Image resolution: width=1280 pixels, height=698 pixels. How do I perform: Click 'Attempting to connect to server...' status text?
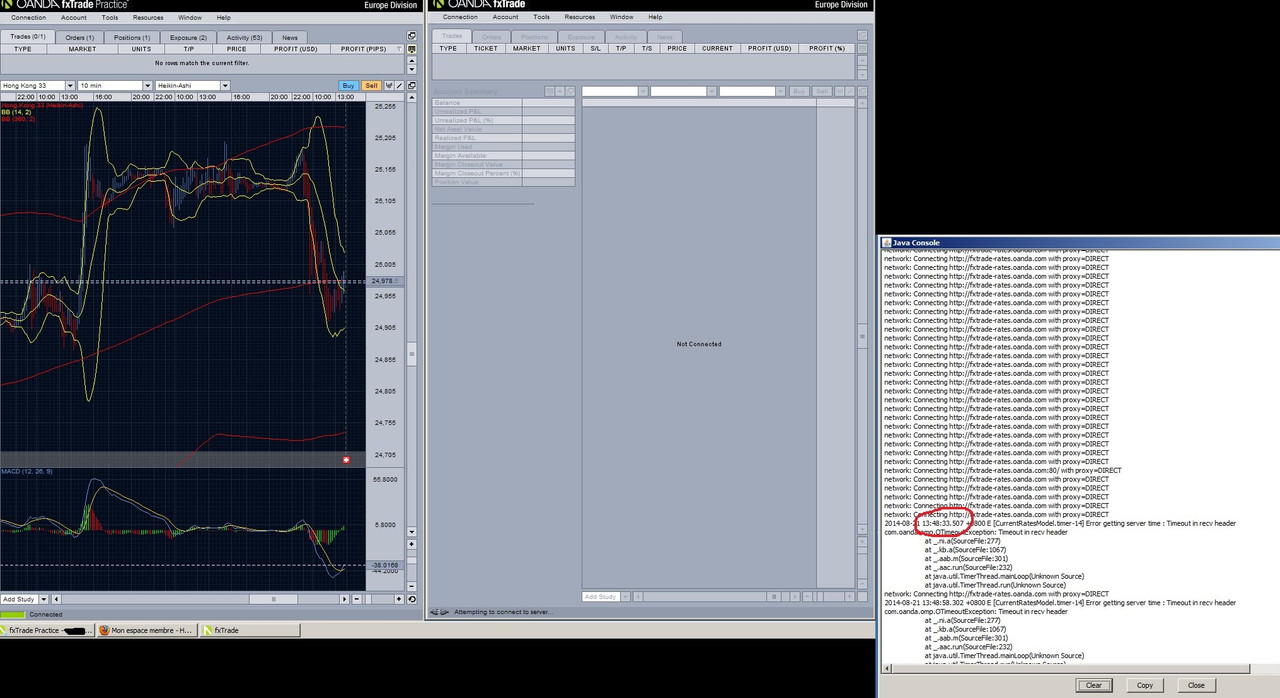pyautogui.click(x=502, y=612)
